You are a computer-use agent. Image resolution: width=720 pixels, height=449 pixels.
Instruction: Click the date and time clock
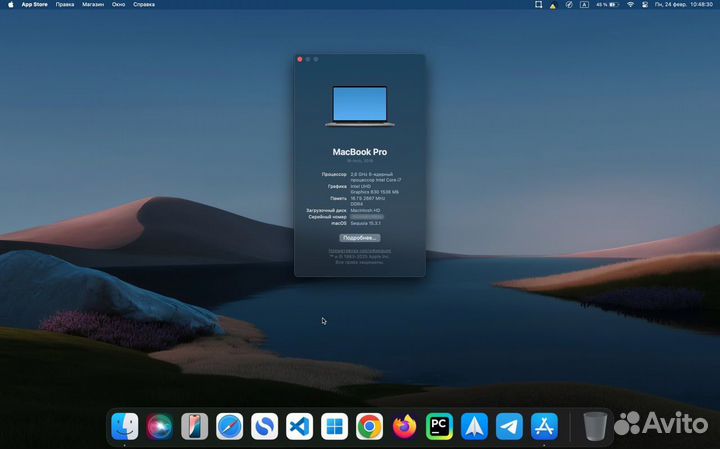click(684, 5)
